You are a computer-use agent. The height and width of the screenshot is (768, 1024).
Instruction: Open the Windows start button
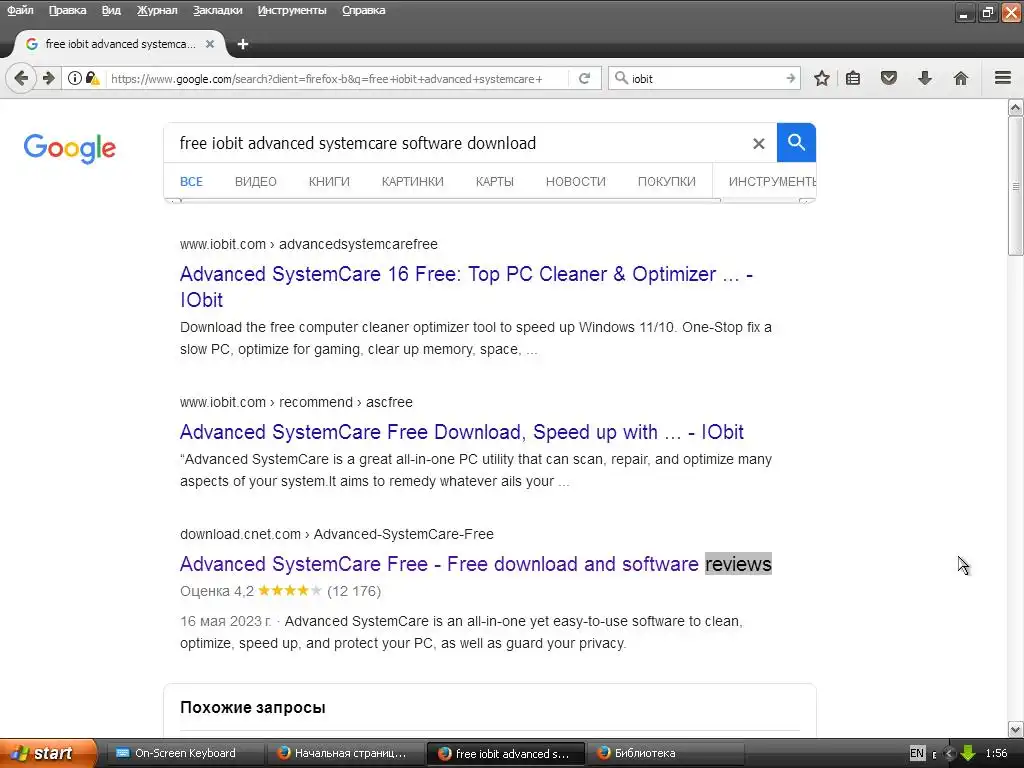click(48, 753)
